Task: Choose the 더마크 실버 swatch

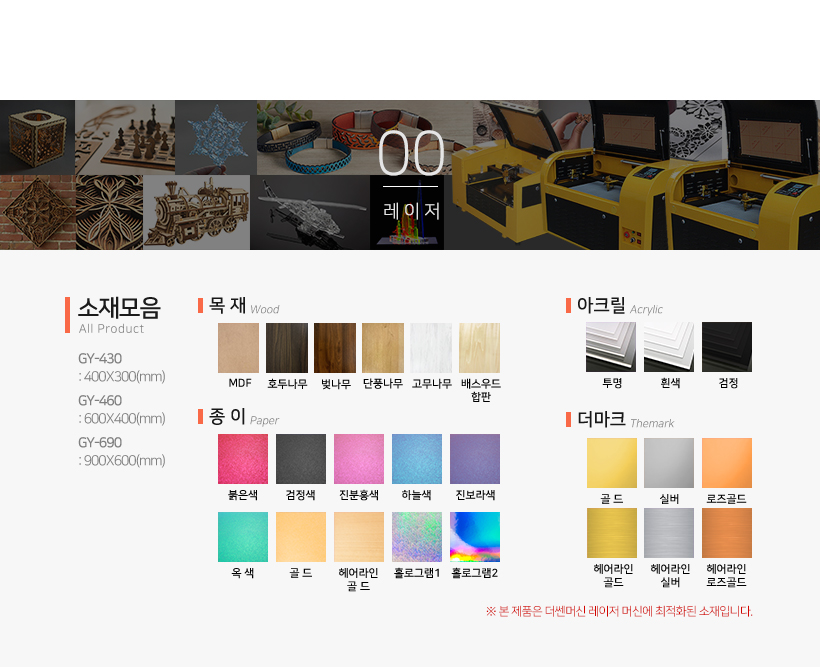Action: coord(669,463)
